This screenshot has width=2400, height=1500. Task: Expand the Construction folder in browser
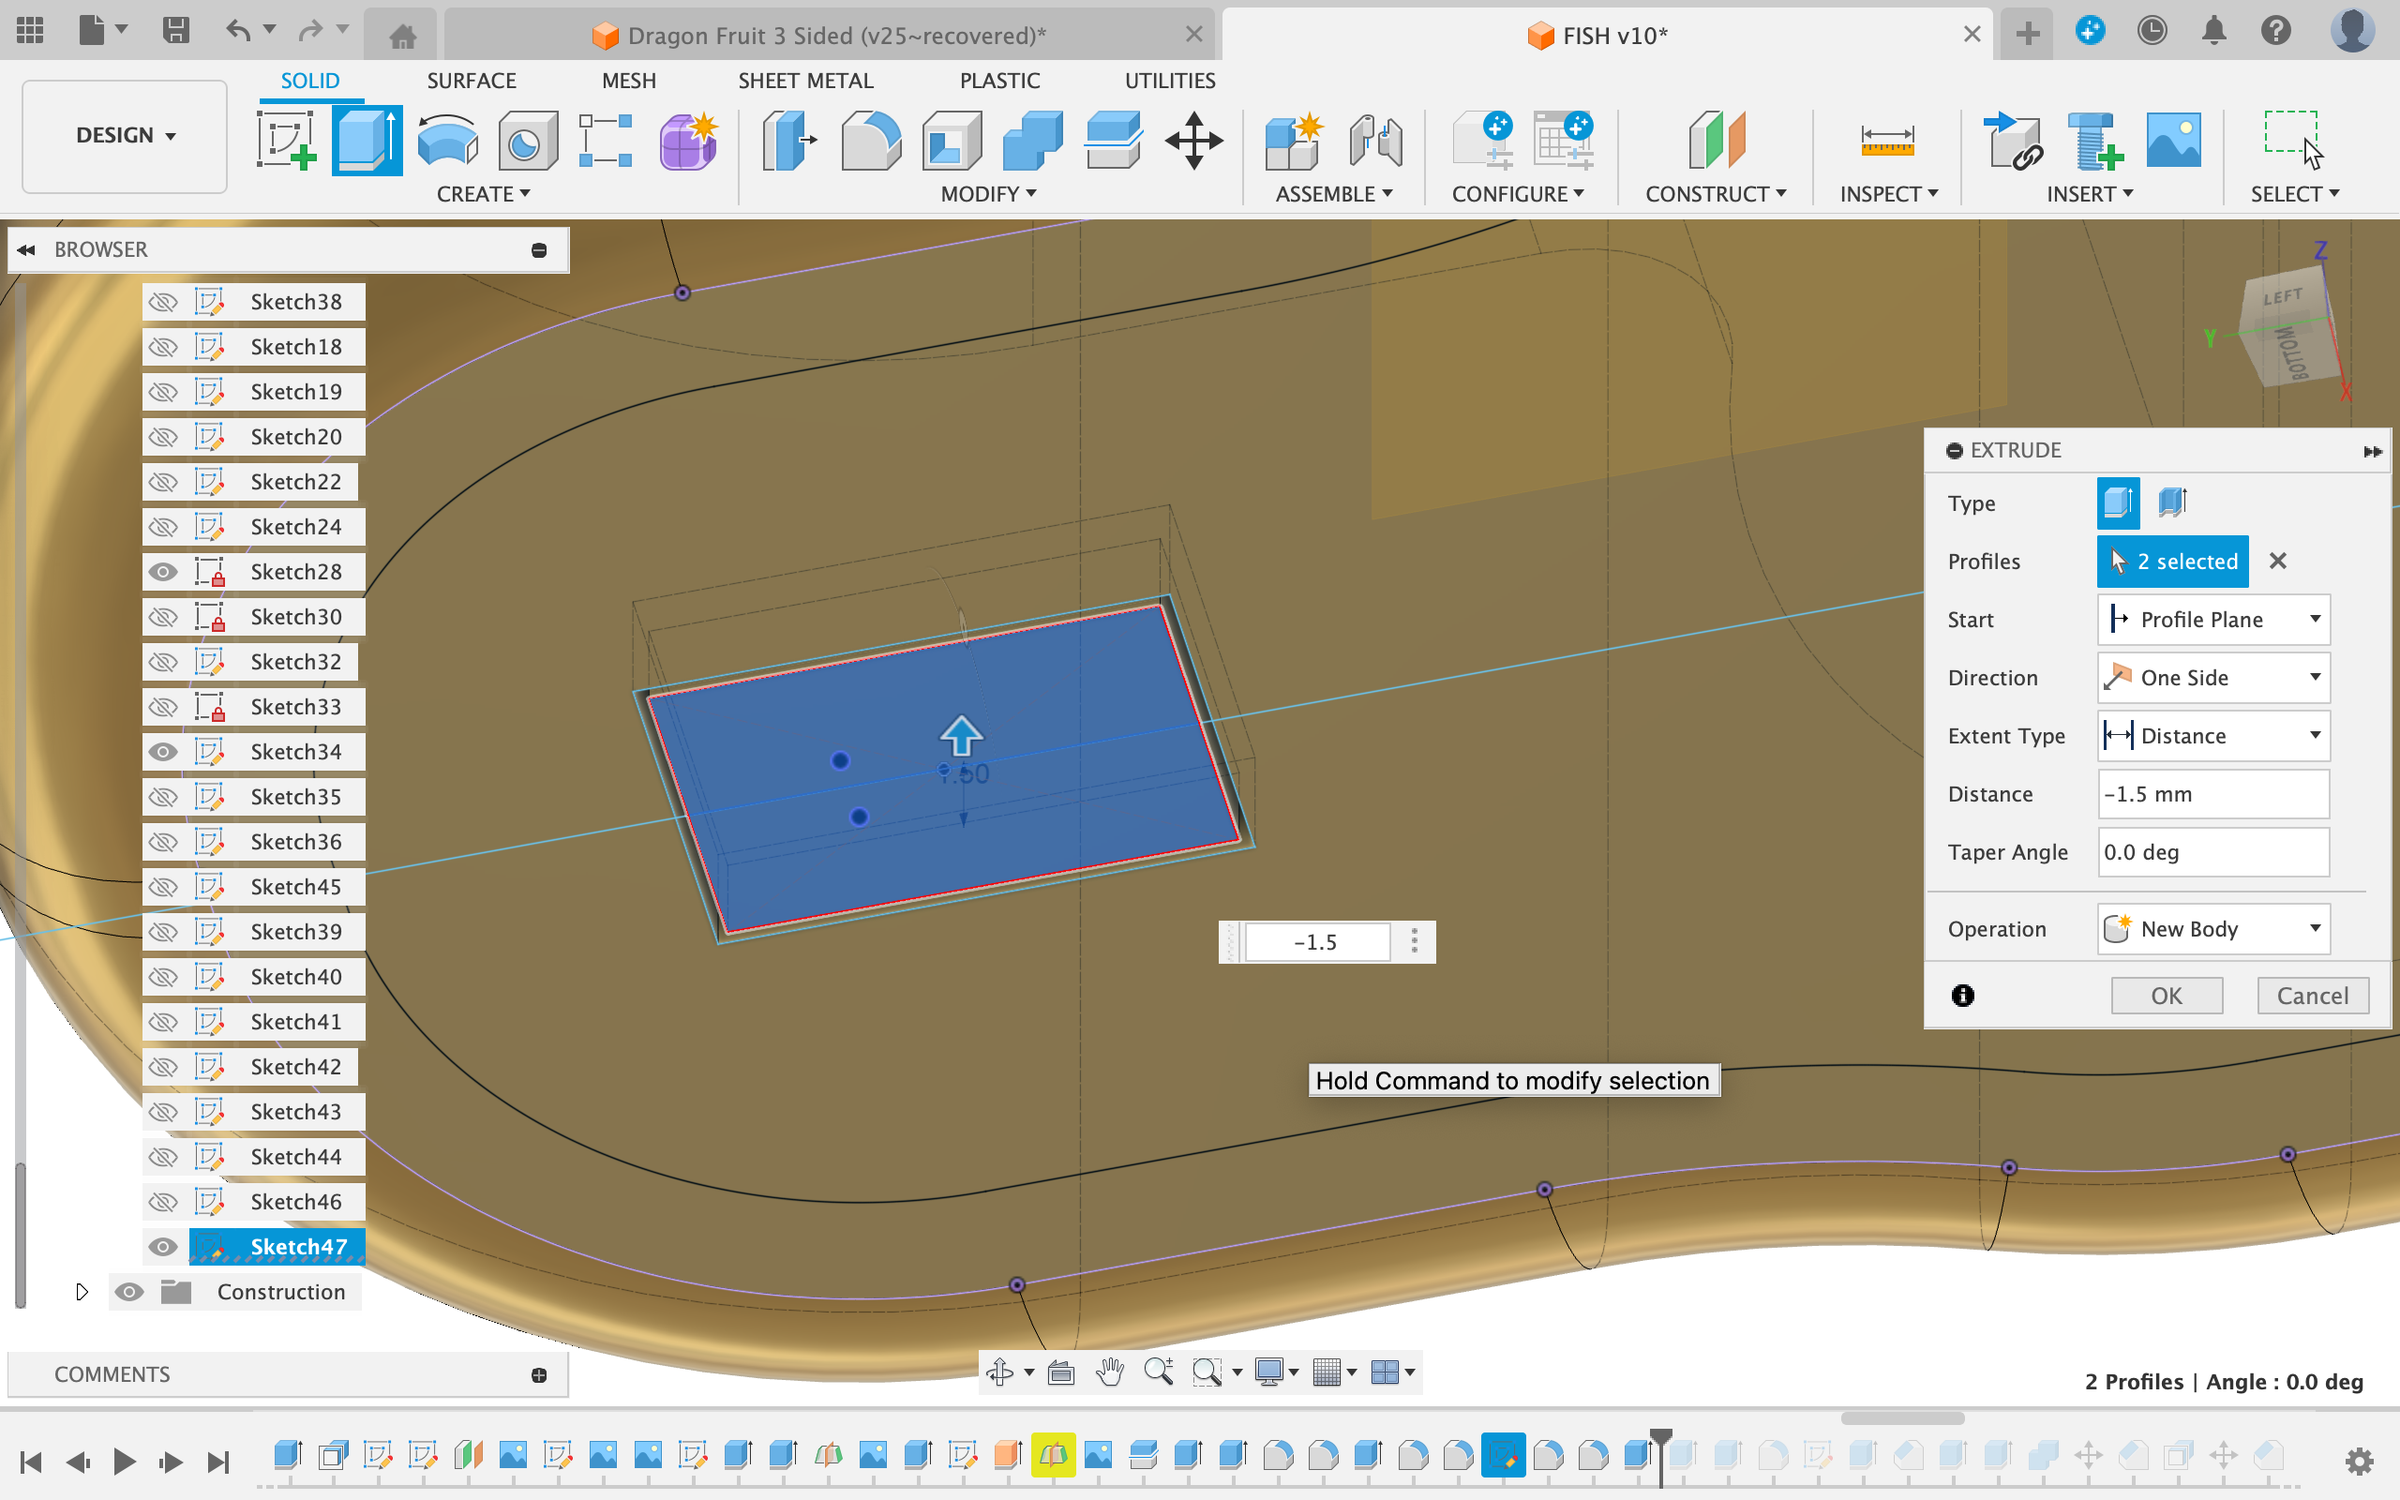(82, 1292)
